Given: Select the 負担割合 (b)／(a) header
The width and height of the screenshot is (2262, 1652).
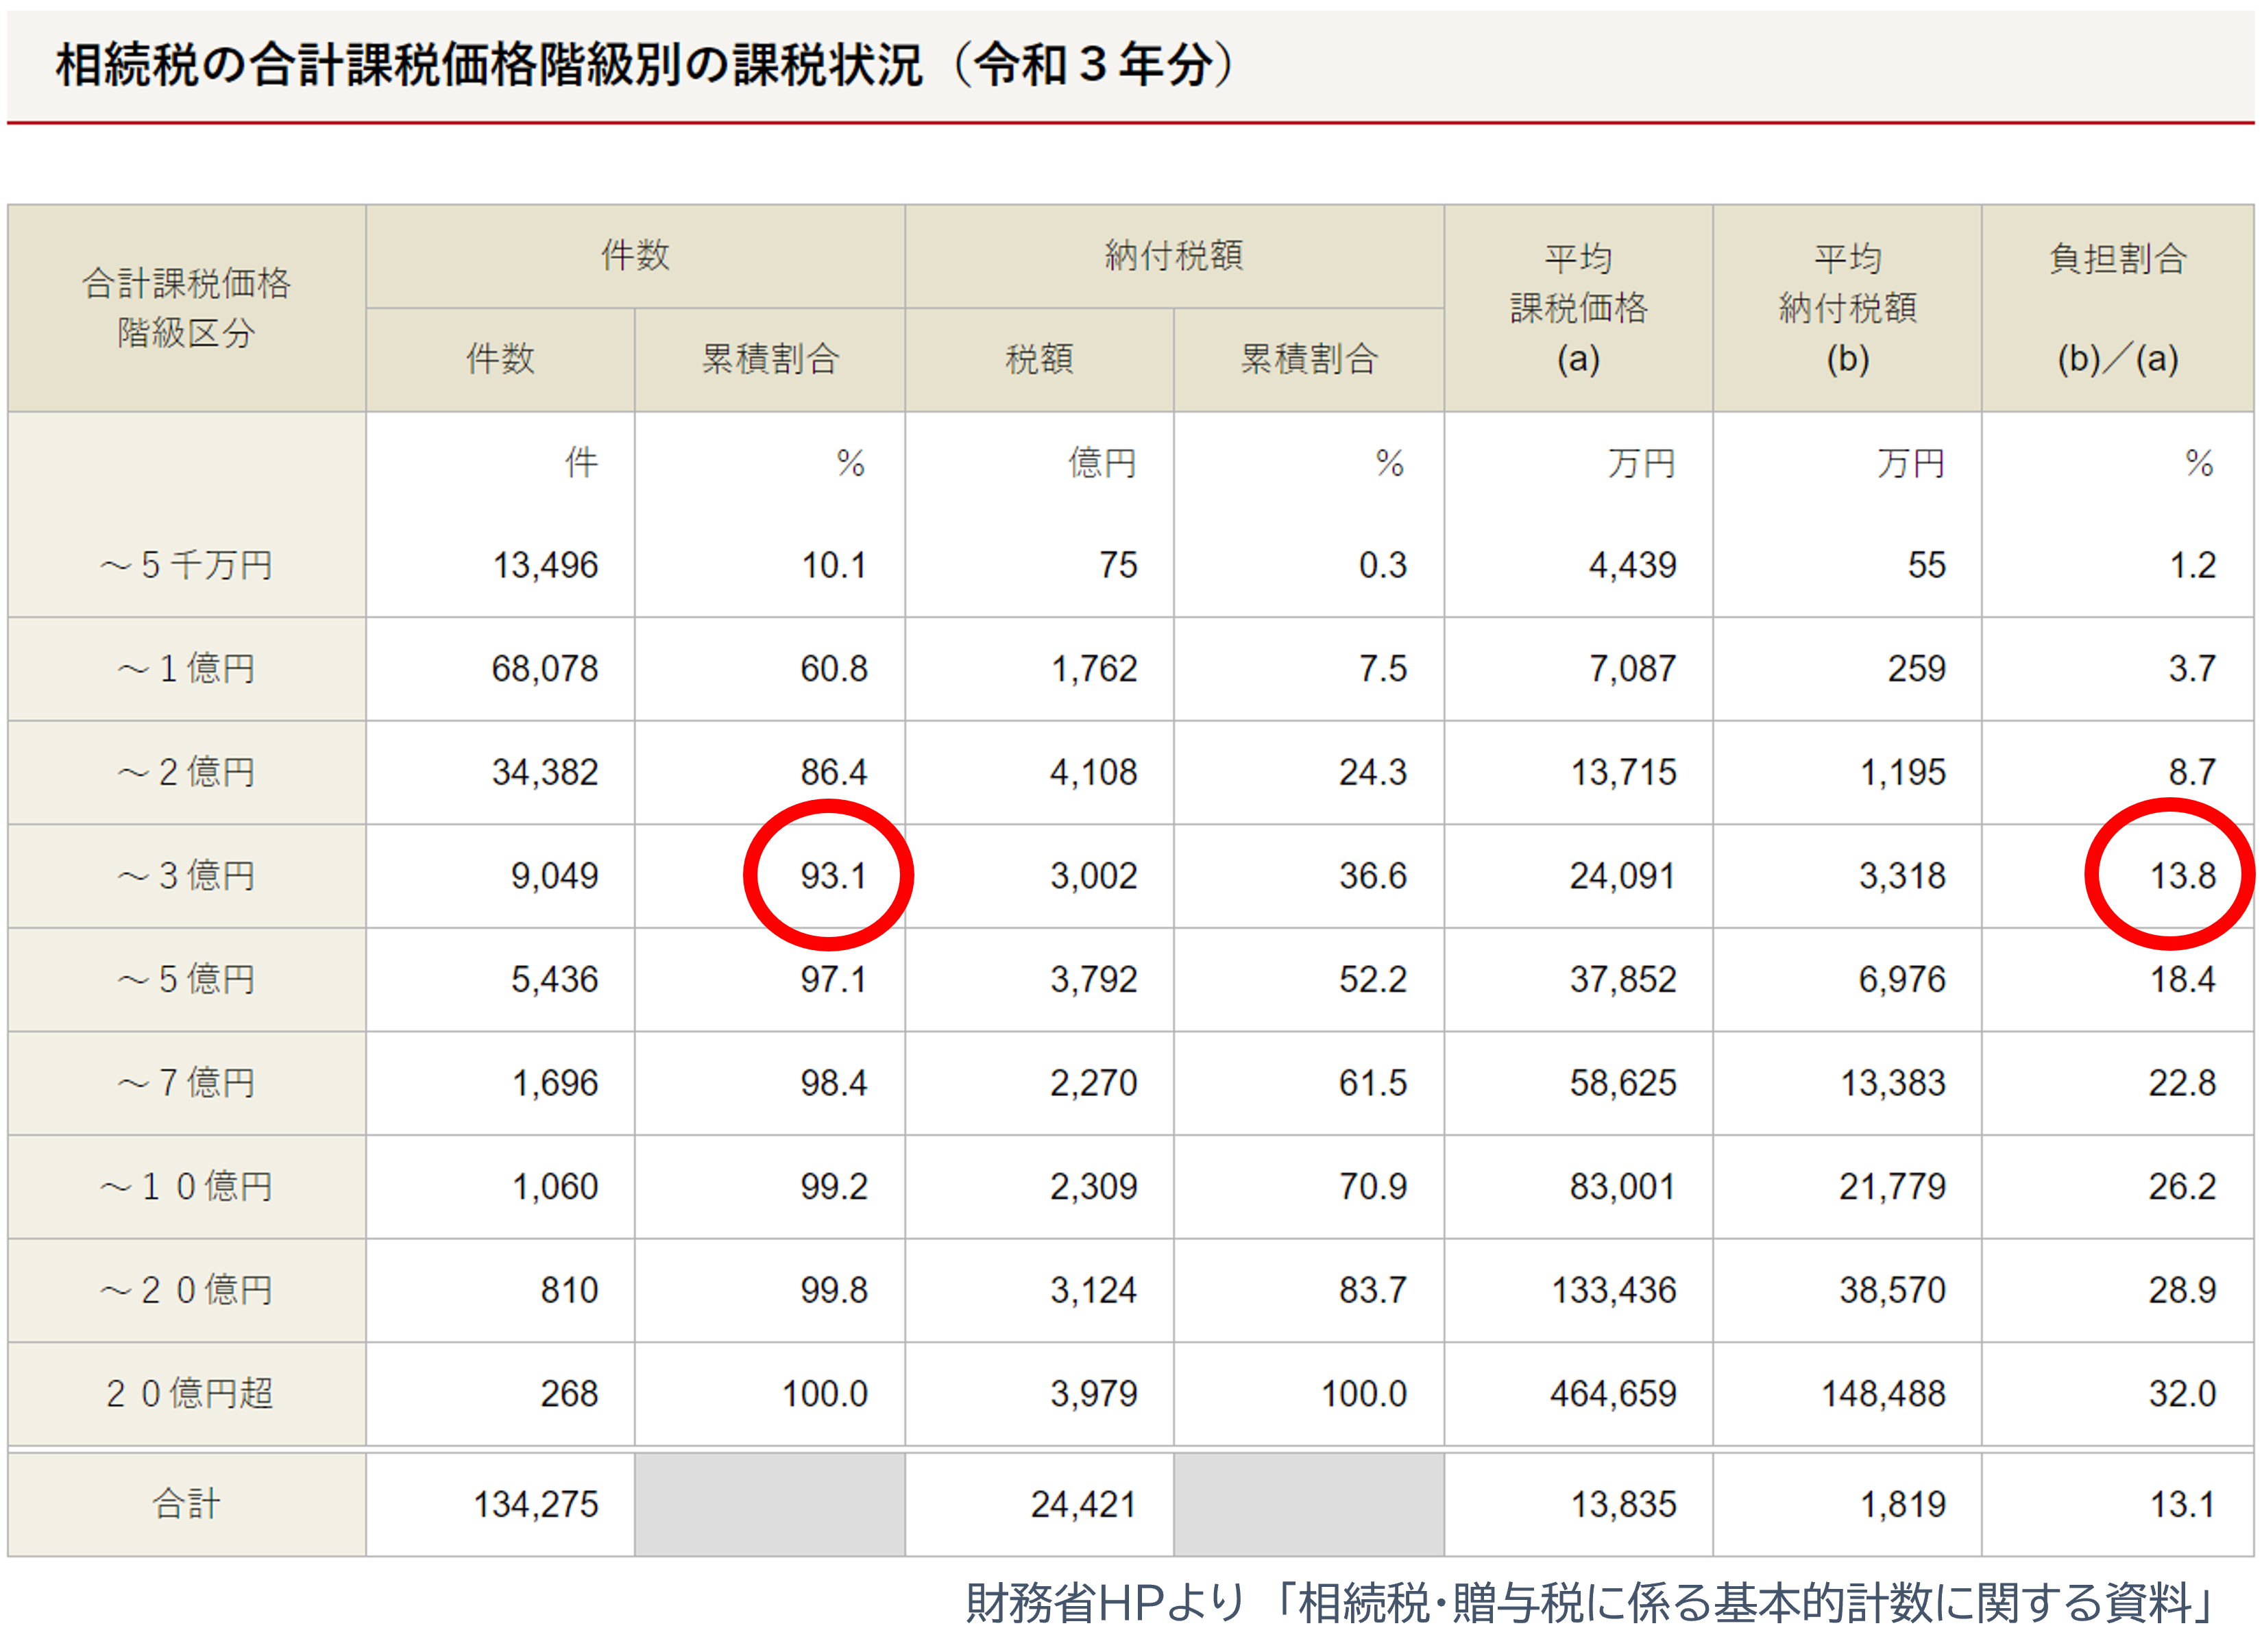Looking at the screenshot, I should pos(2117,308).
